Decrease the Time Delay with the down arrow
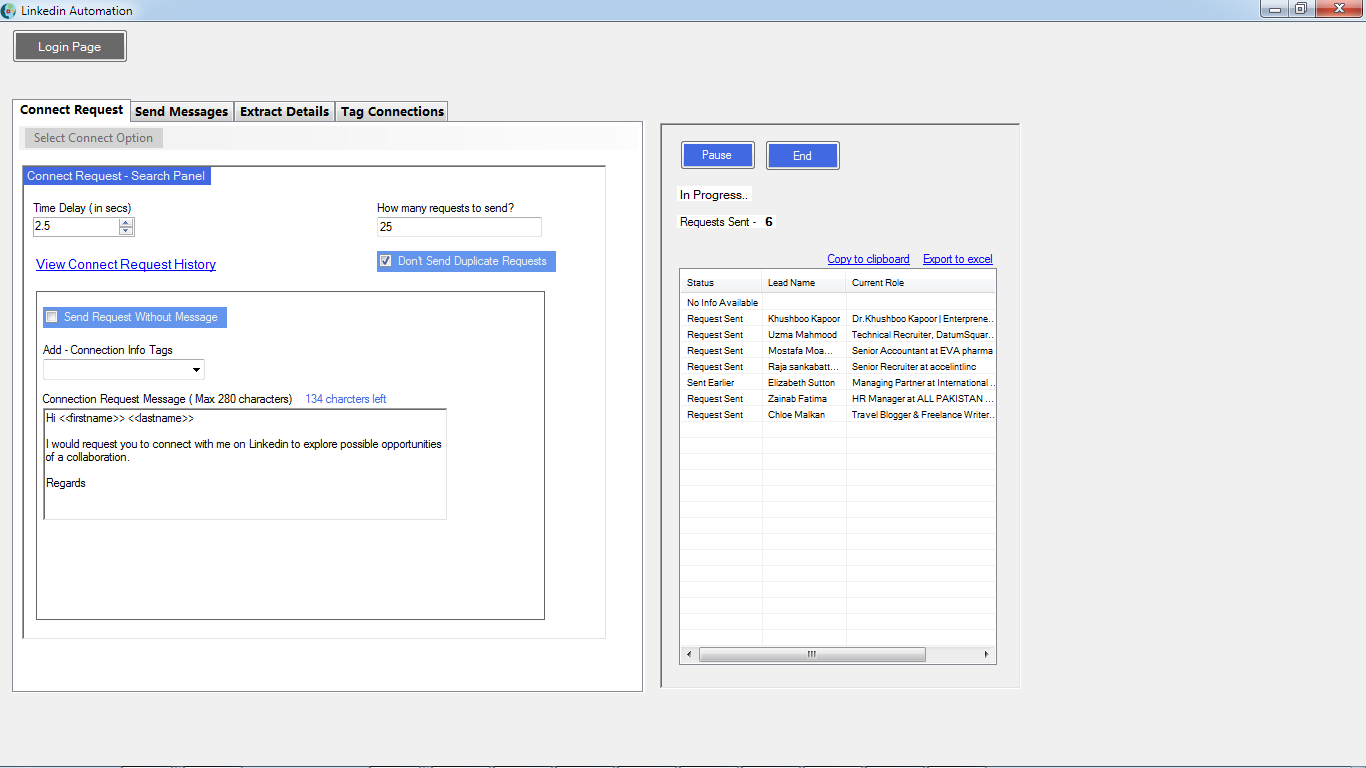 click(x=126, y=231)
